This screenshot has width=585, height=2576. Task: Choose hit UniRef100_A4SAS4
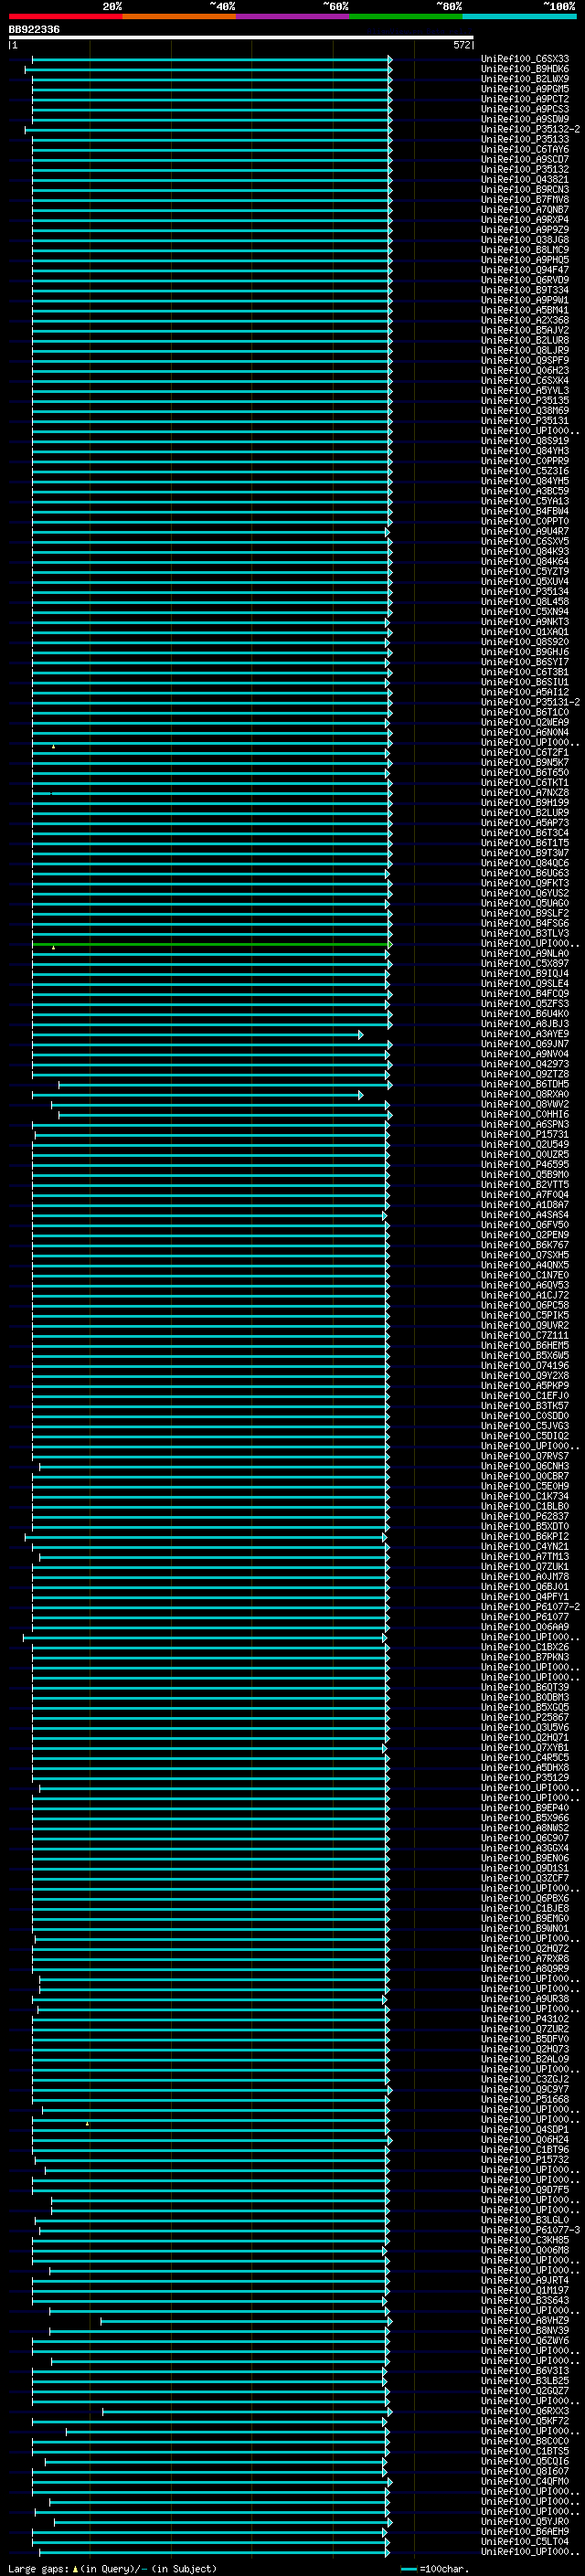pyautogui.click(x=524, y=1215)
